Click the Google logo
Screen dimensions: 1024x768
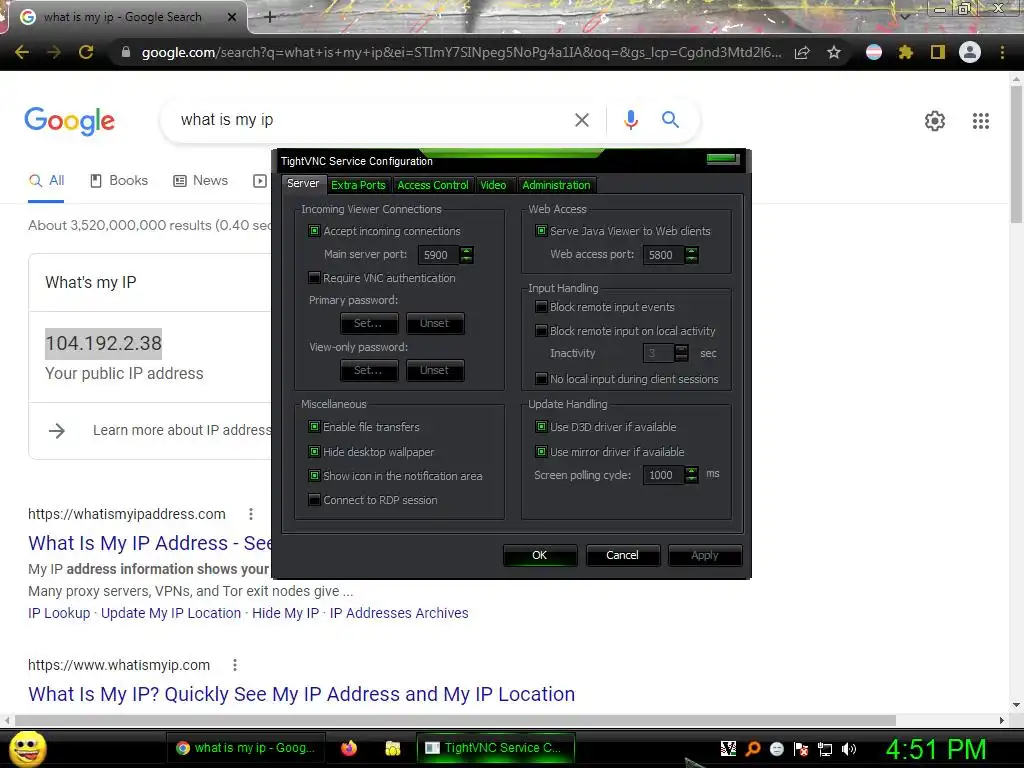point(69,121)
